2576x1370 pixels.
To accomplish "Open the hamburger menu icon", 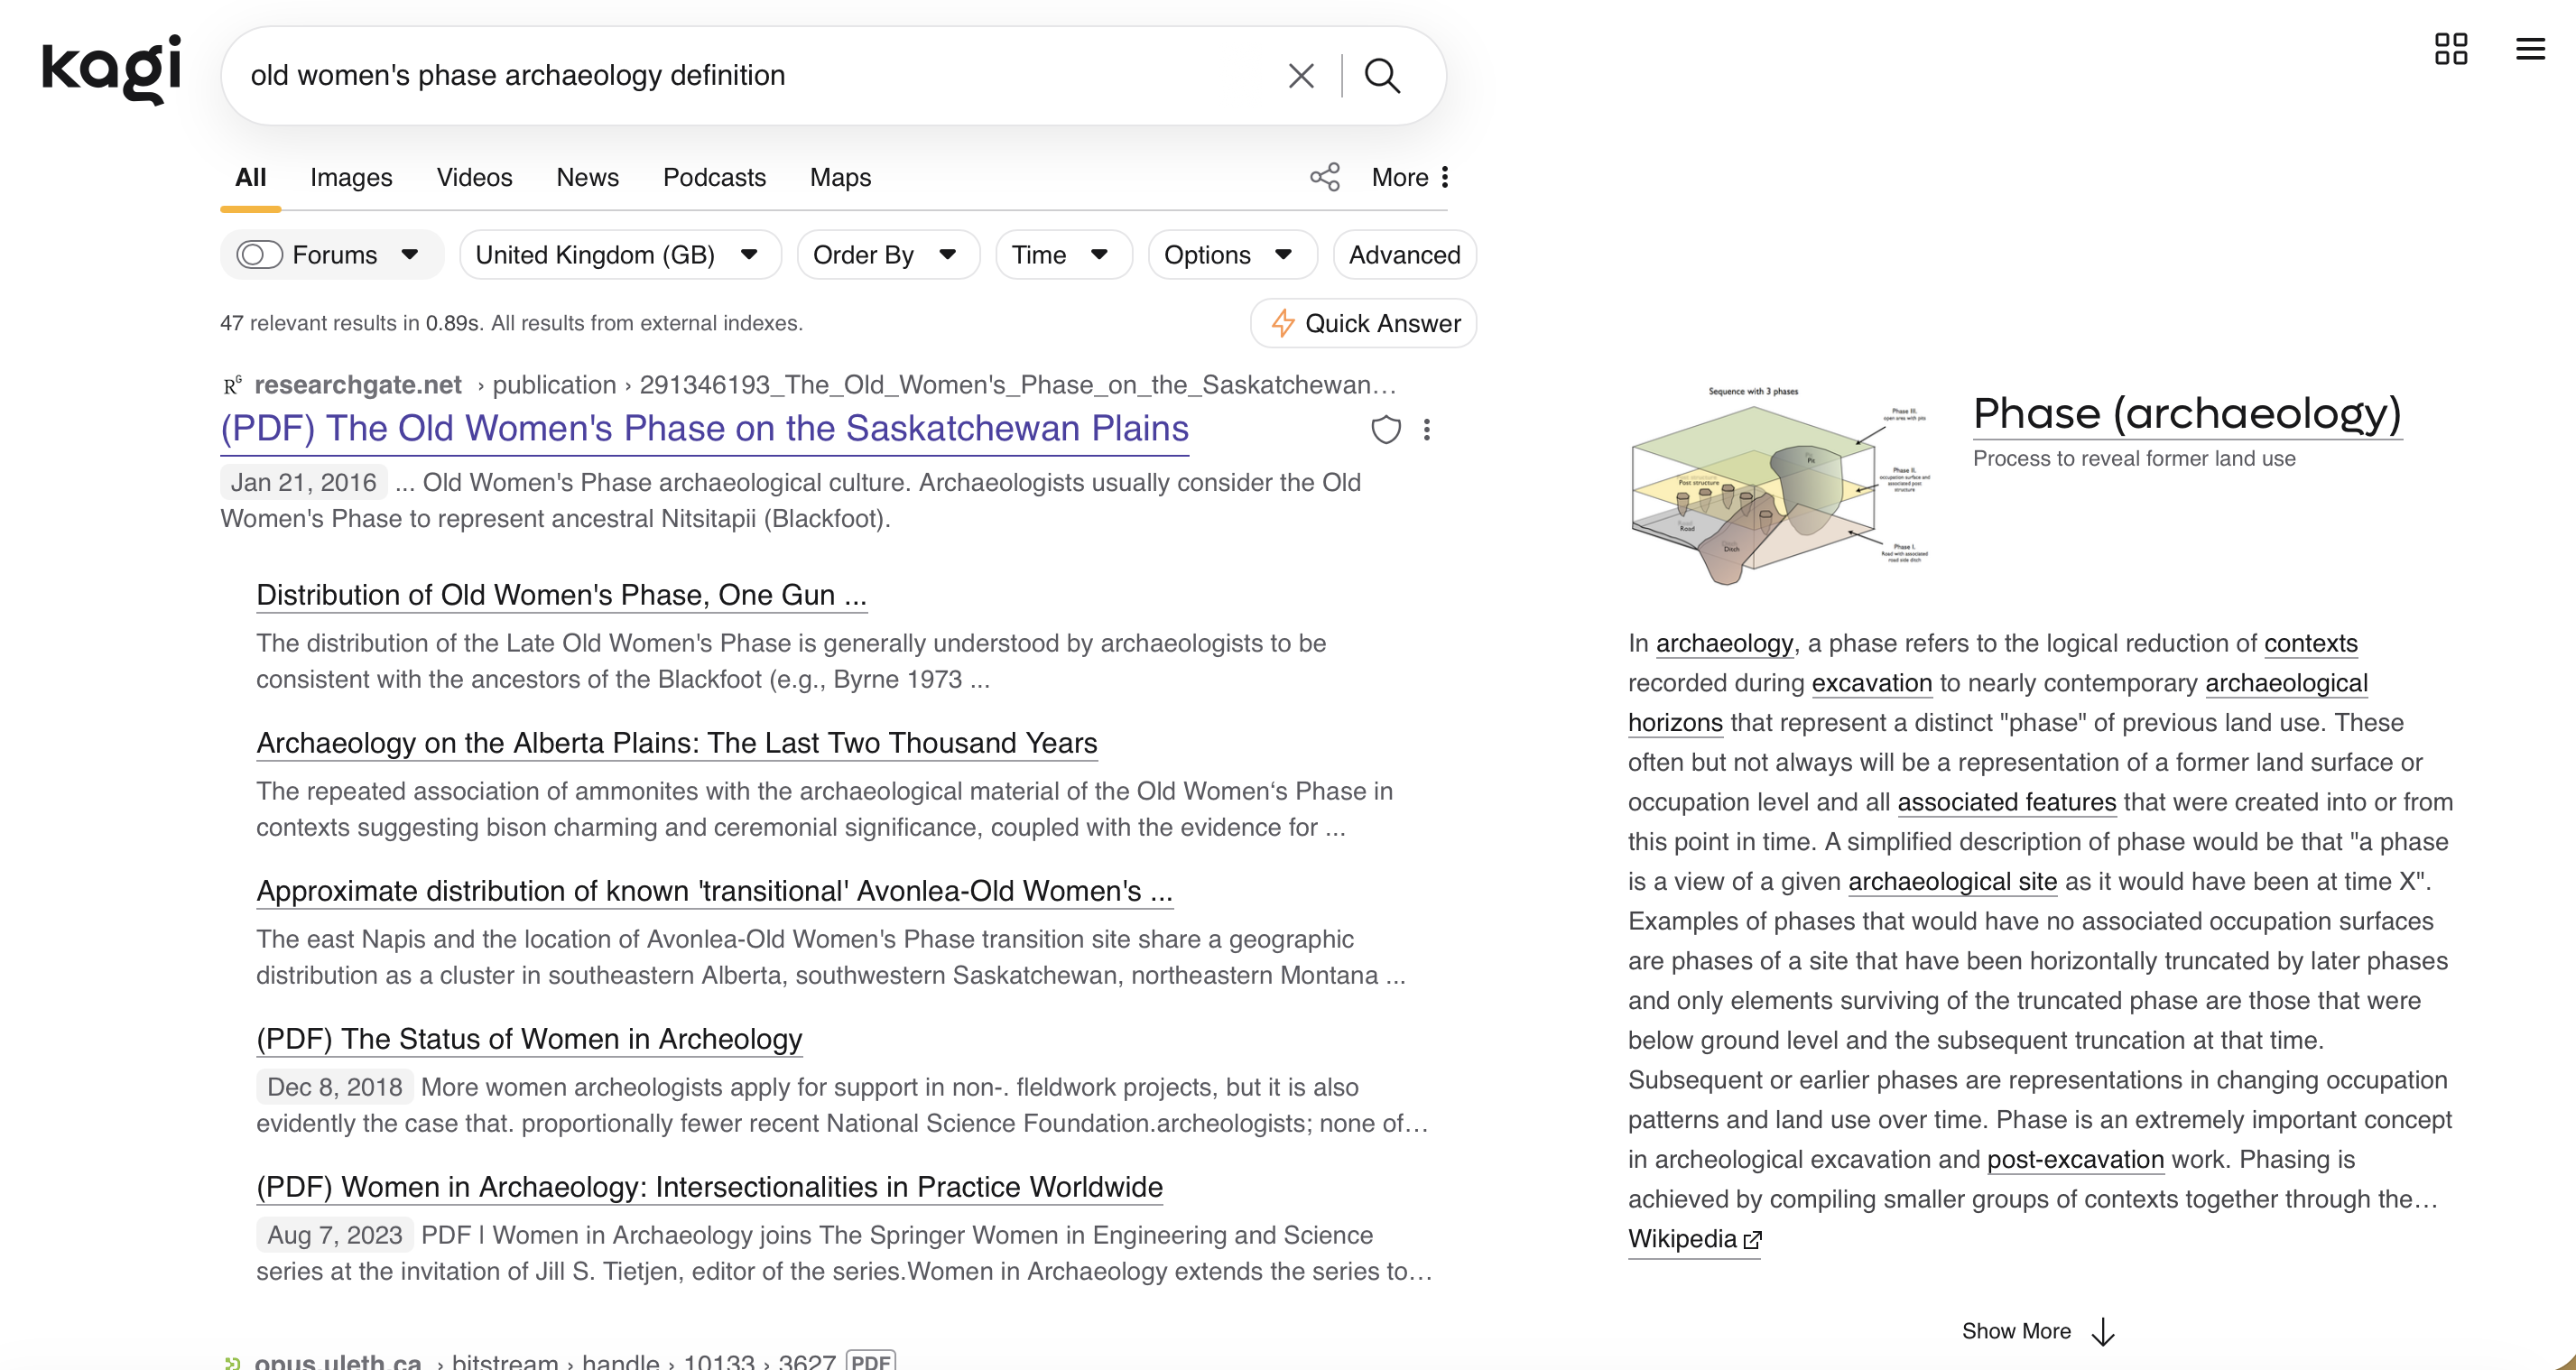I will 2529,49.
